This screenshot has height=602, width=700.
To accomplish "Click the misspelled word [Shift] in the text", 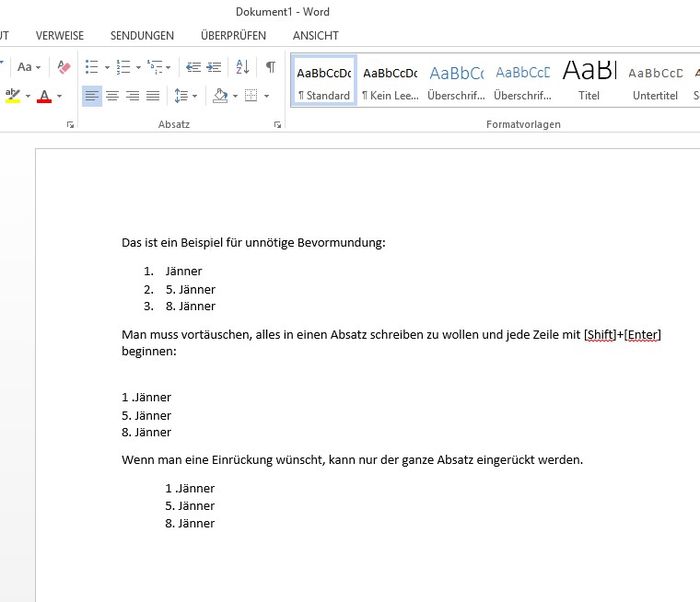I will [600, 334].
